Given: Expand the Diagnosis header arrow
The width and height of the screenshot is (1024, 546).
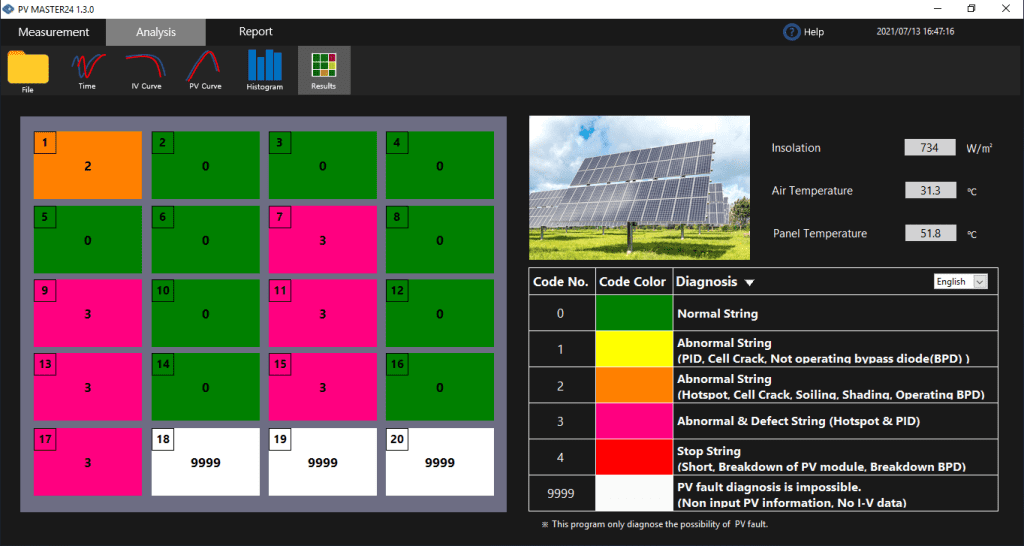Looking at the screenshot, I should click(750, 283).
